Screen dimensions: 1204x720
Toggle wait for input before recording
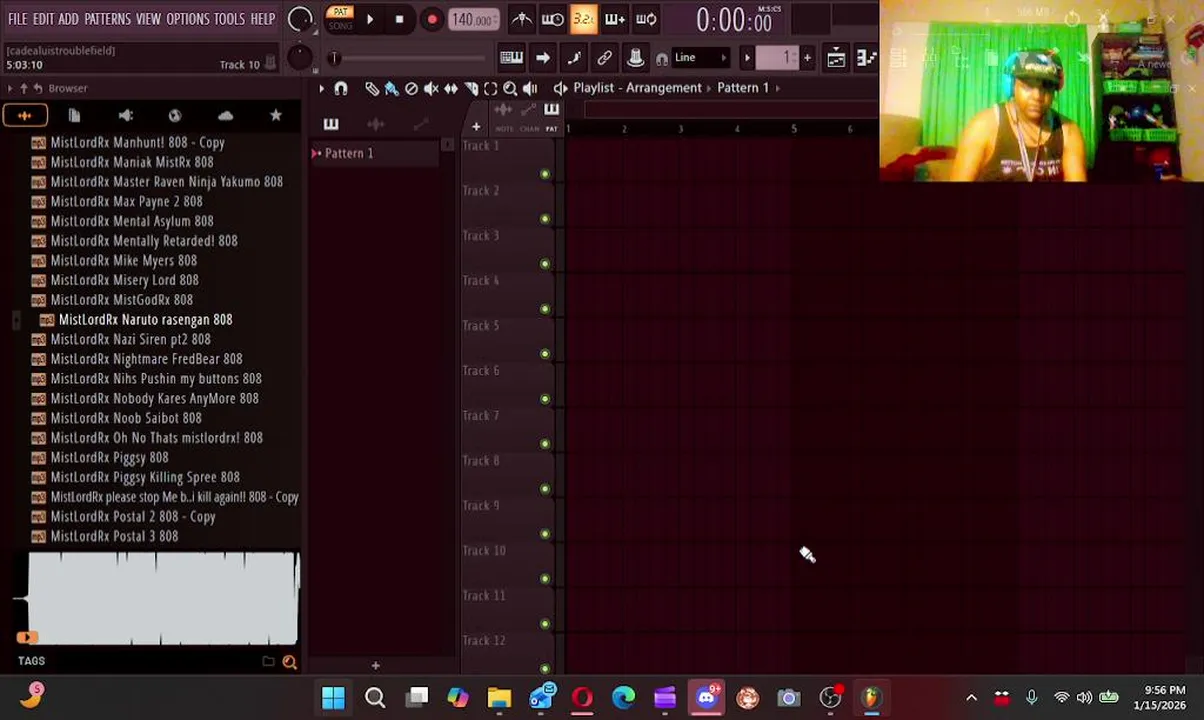coord(552,19)
